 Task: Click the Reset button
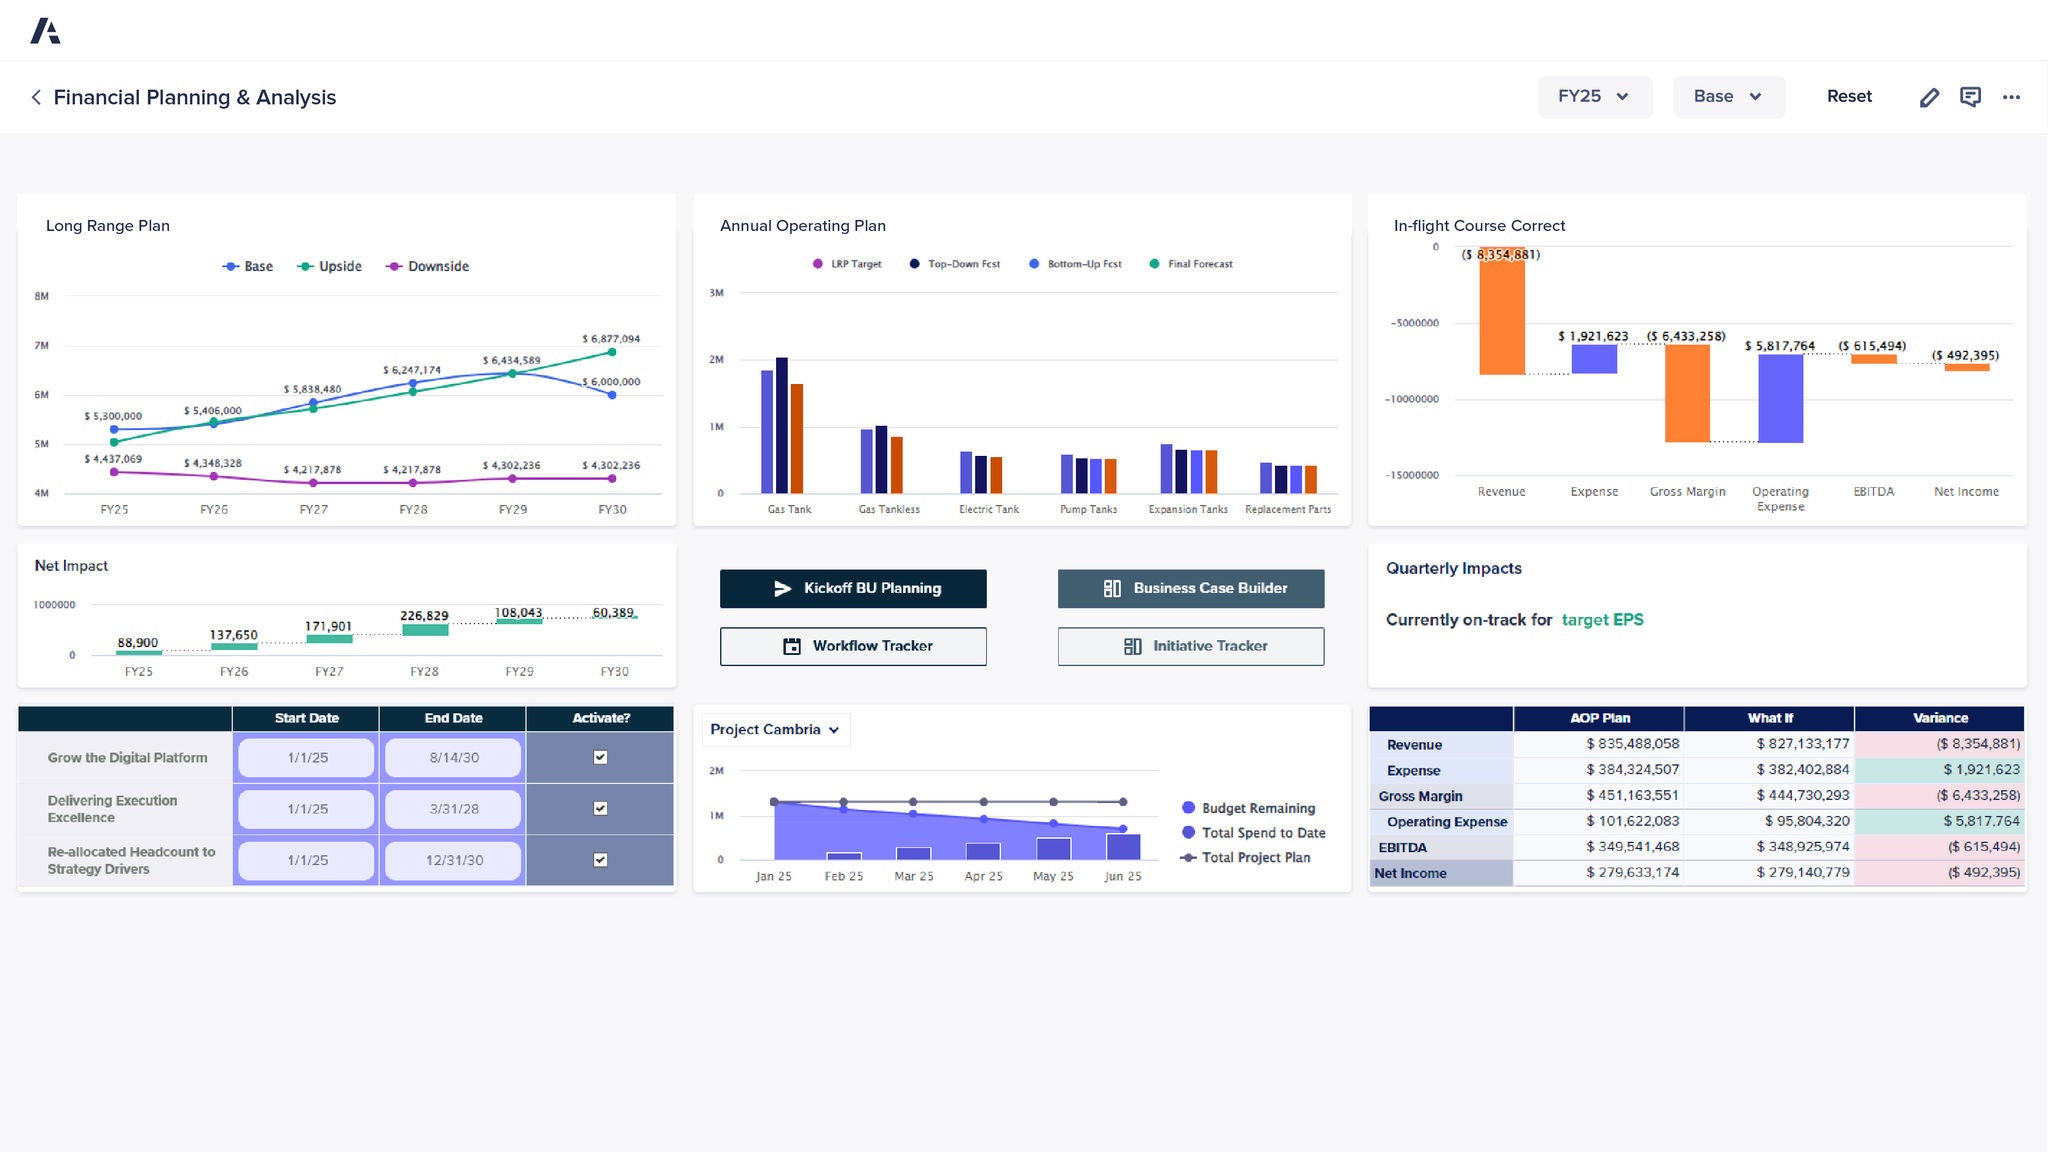pyautogui.click(x=1849, y=96)
